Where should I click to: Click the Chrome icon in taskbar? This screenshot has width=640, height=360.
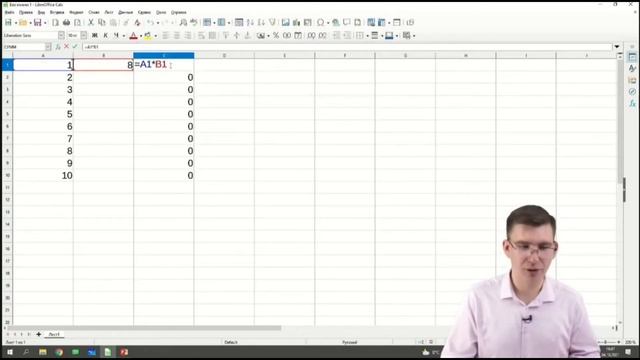click(59, 352)
